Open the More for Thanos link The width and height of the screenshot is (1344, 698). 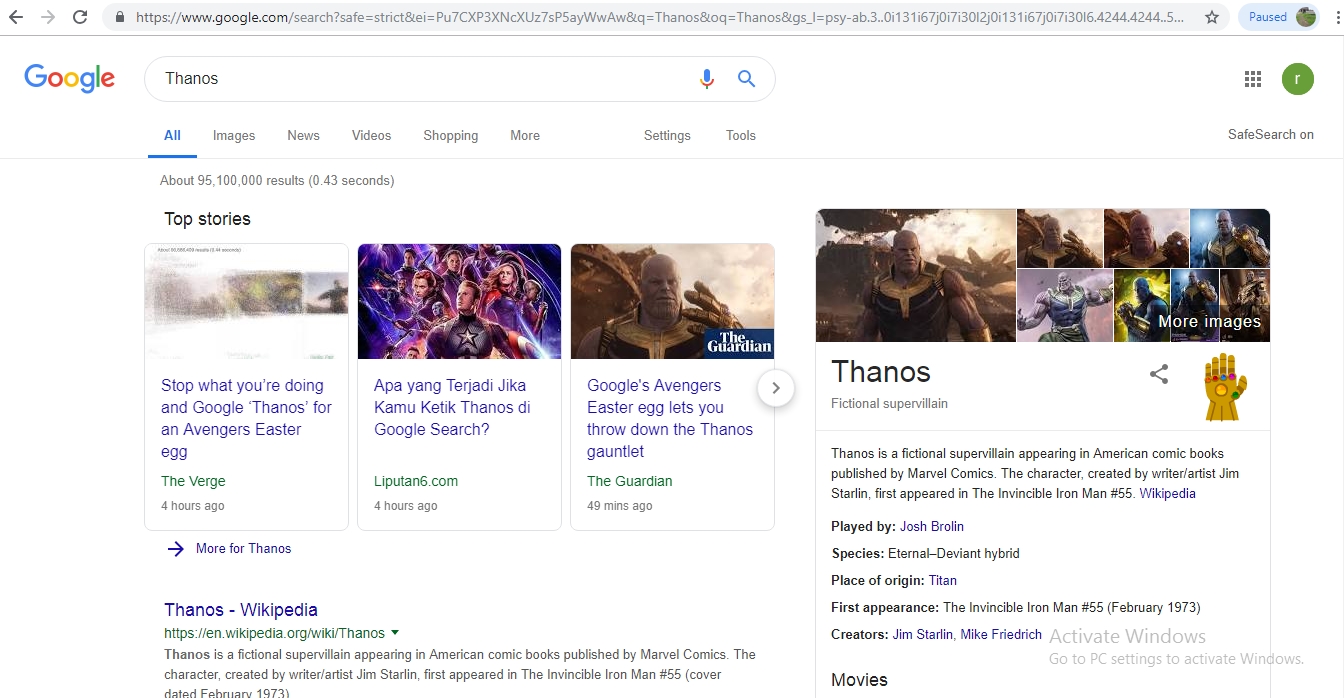tap(243, 548)
